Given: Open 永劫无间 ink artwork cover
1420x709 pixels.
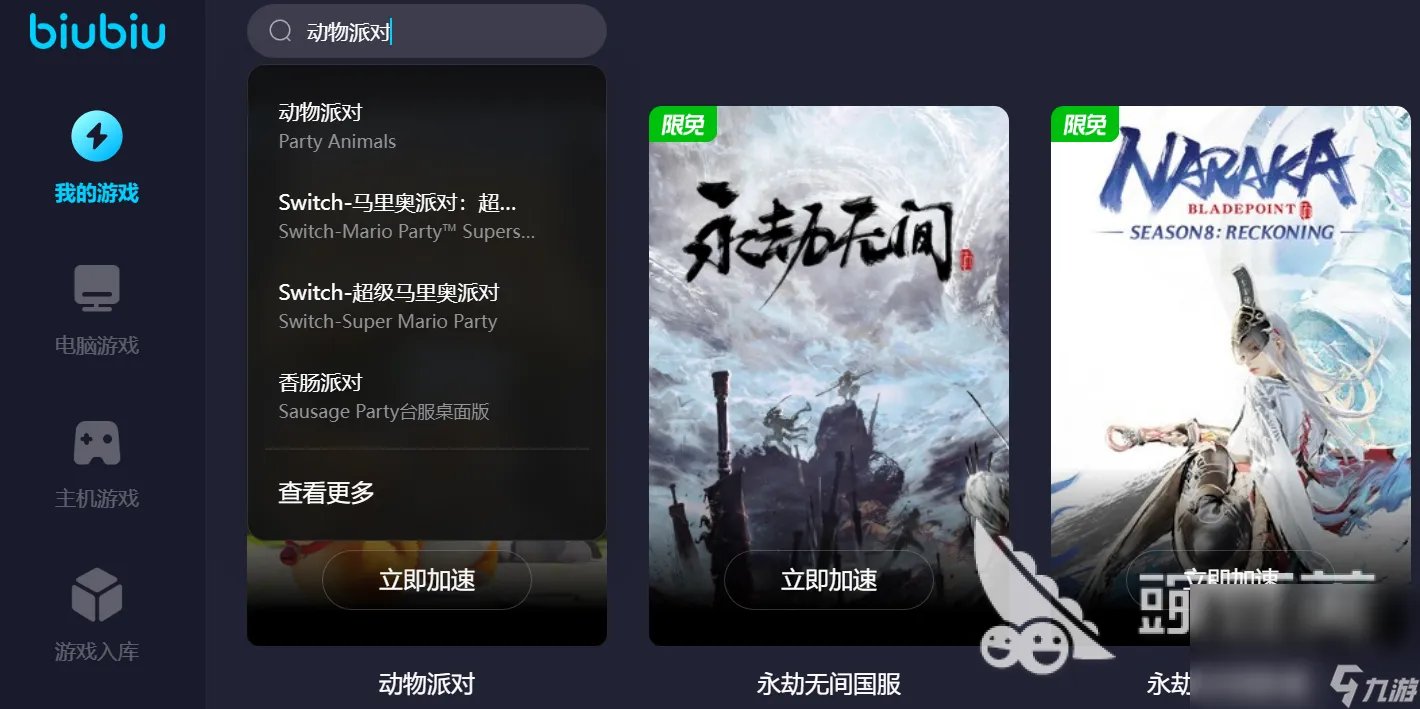Looking at the screenshot, I should [829, 375].
